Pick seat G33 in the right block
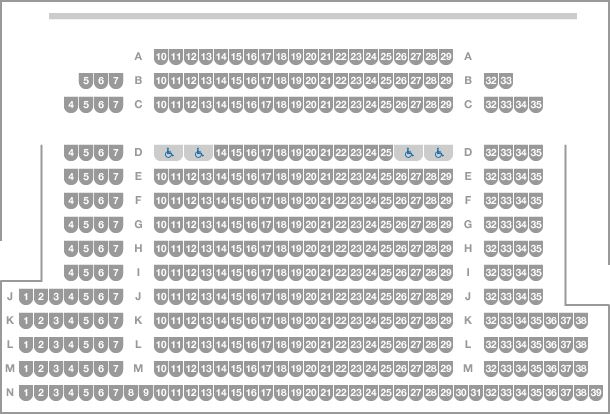Screen dimensions: 610x414 (x=506, y=225)
